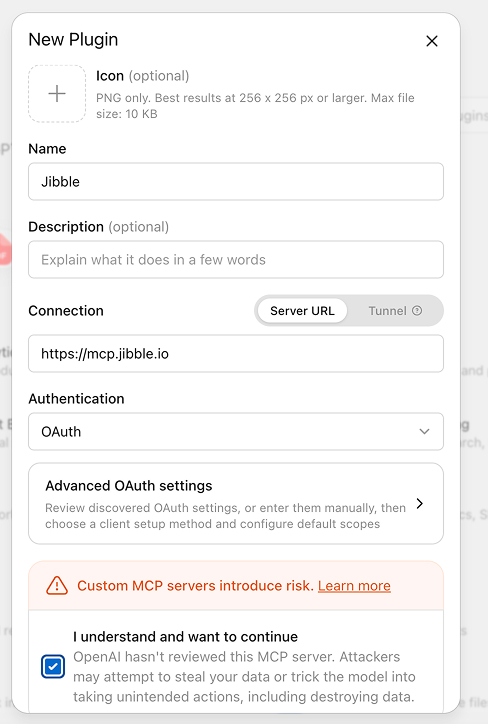The height and width of the screenshot is (724, 488).
Task: Uncheck the I understand checkbox
Action: pyautogui.click(x=53, y=667)
